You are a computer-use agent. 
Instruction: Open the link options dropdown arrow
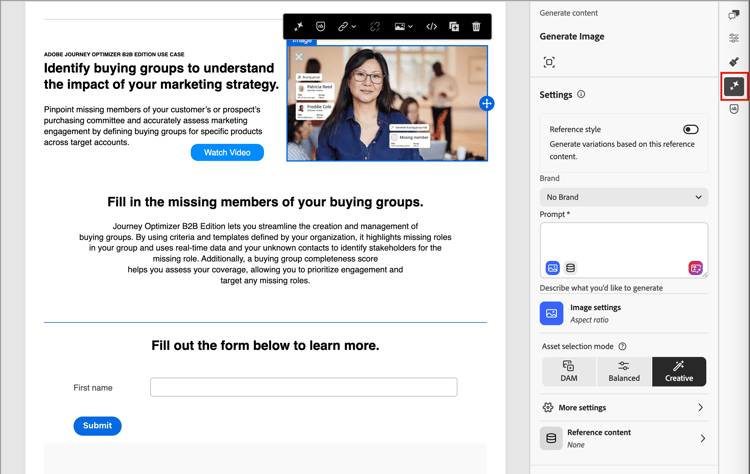pos(354,27)
